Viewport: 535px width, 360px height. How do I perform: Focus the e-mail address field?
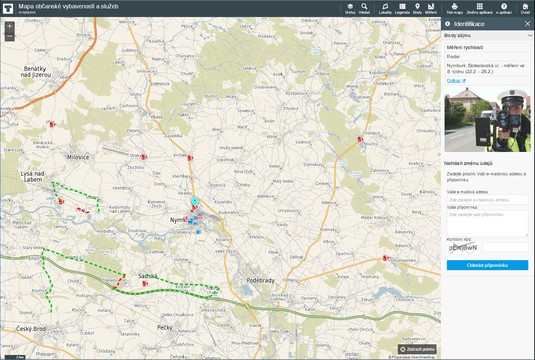click(488, 200)
